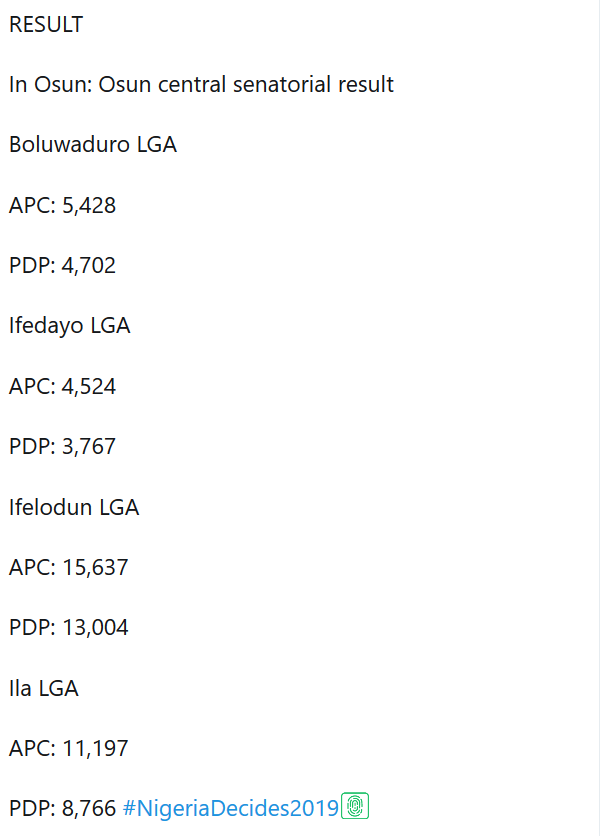Click the PDP: 4,702 result line

pos(62,266)
